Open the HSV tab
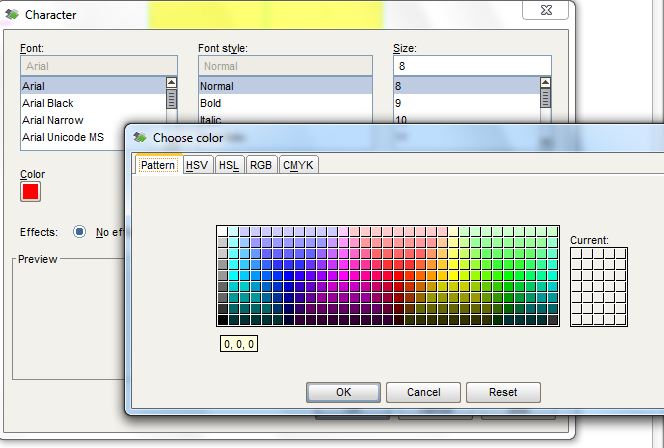The height and width of the screenshot is (448, 664). tap(197, 165)
